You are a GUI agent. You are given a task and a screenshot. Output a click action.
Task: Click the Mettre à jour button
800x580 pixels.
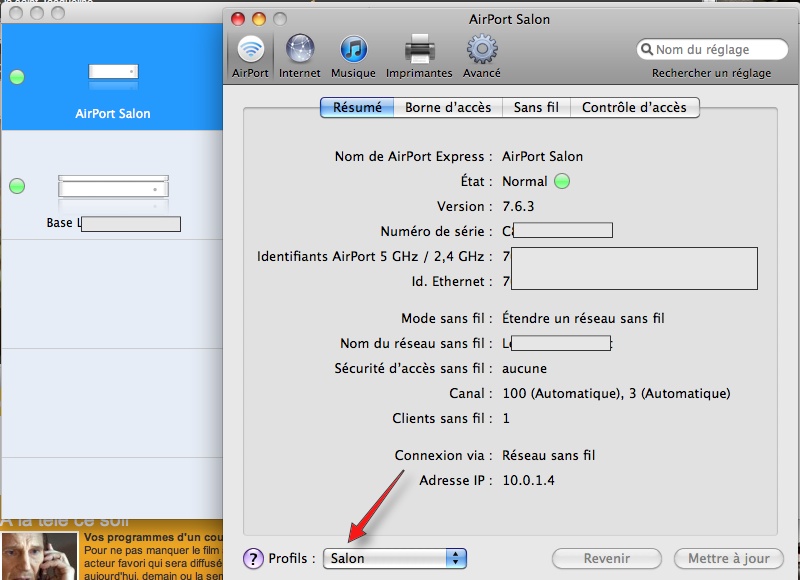coord(728,558)
